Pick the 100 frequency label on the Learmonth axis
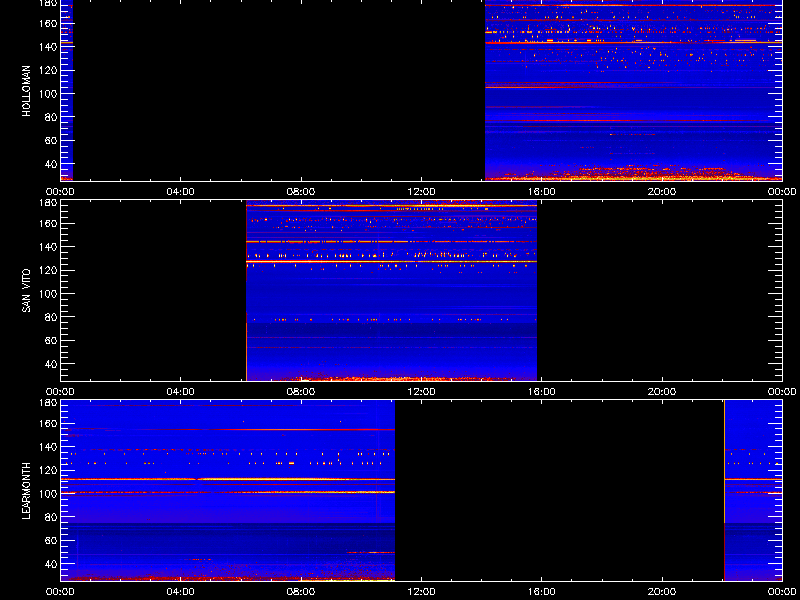Screen dimensions: 800x600 [x=49, y=494]
